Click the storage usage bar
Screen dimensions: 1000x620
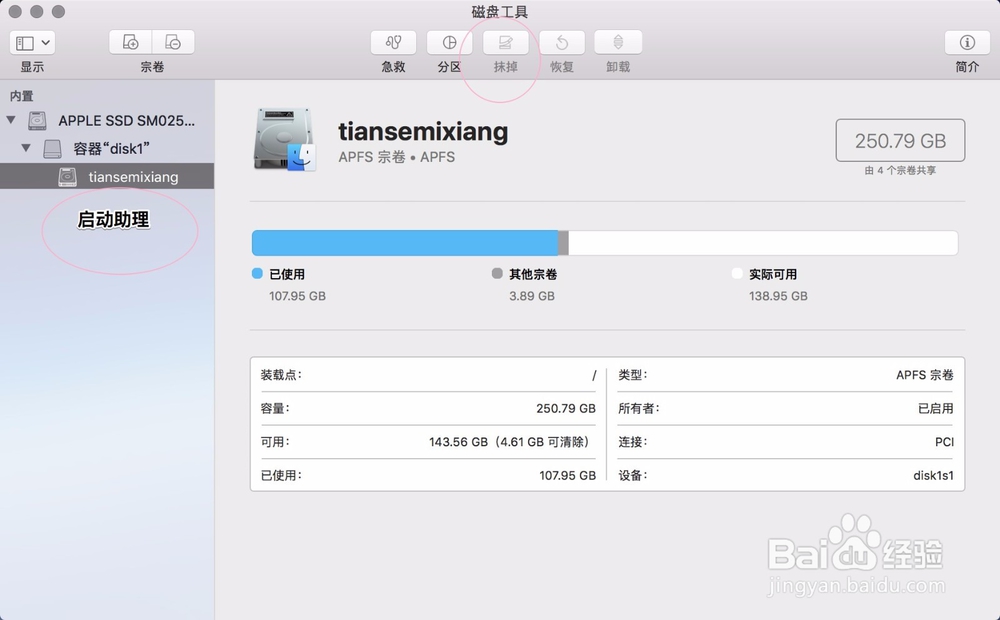(604, 242)
